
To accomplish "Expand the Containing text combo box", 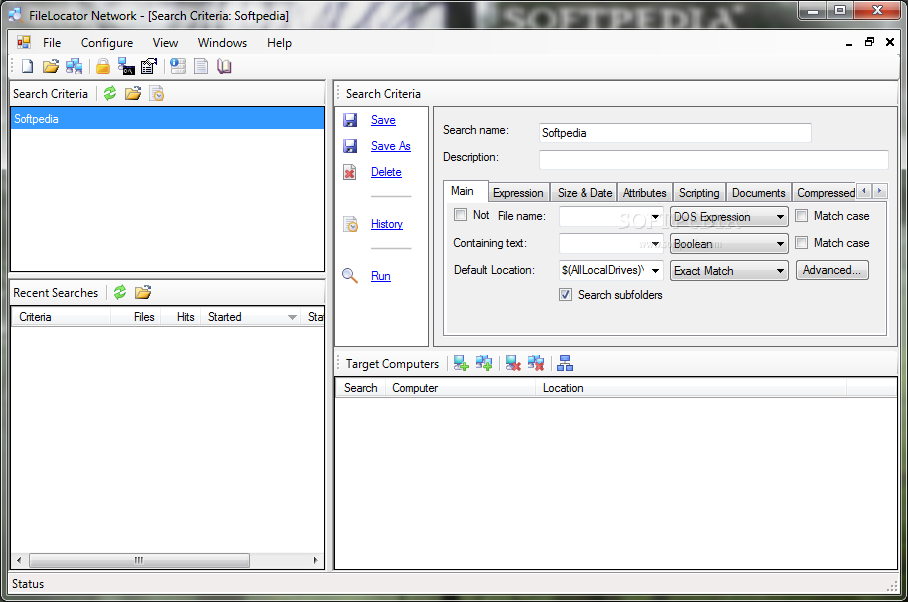I will (x=655, y=244).
